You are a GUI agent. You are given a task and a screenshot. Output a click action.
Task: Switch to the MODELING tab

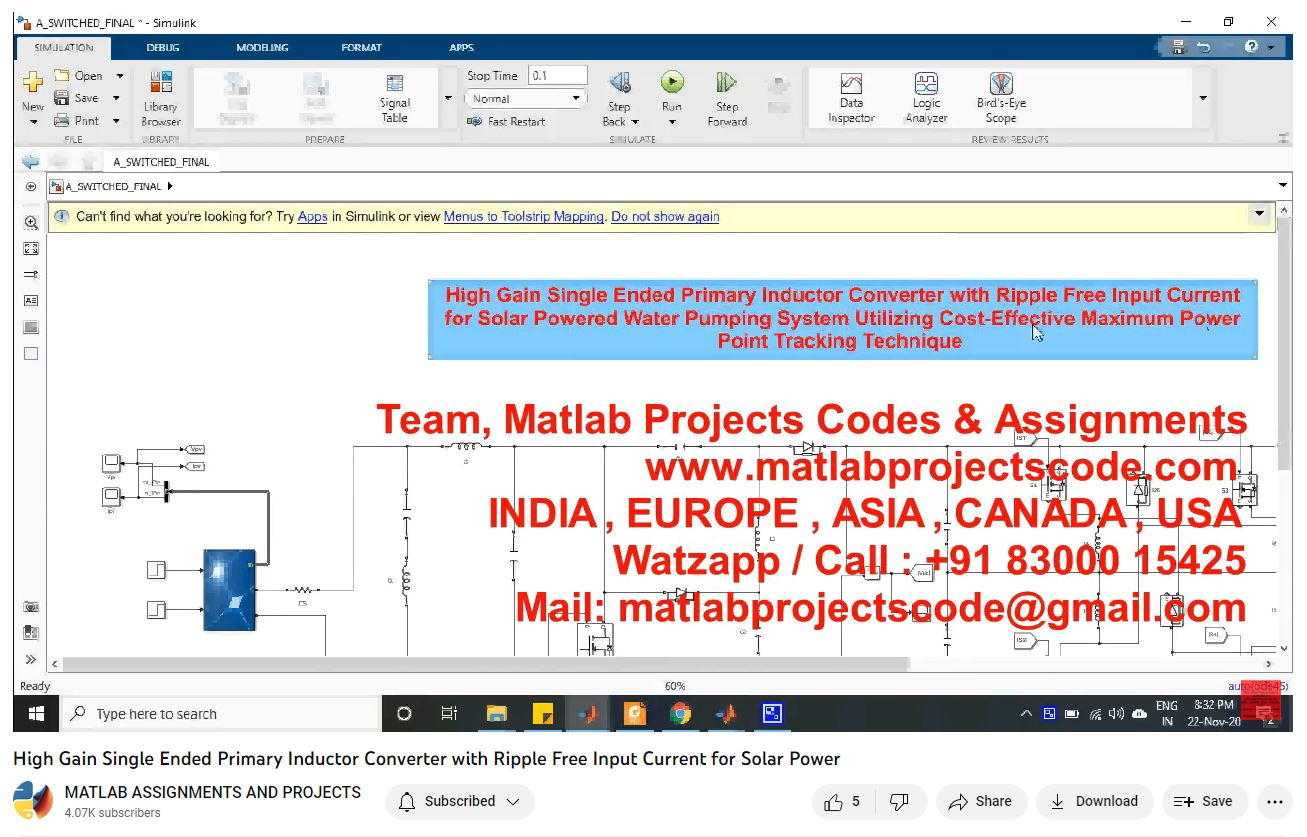(x=262, y=47)
